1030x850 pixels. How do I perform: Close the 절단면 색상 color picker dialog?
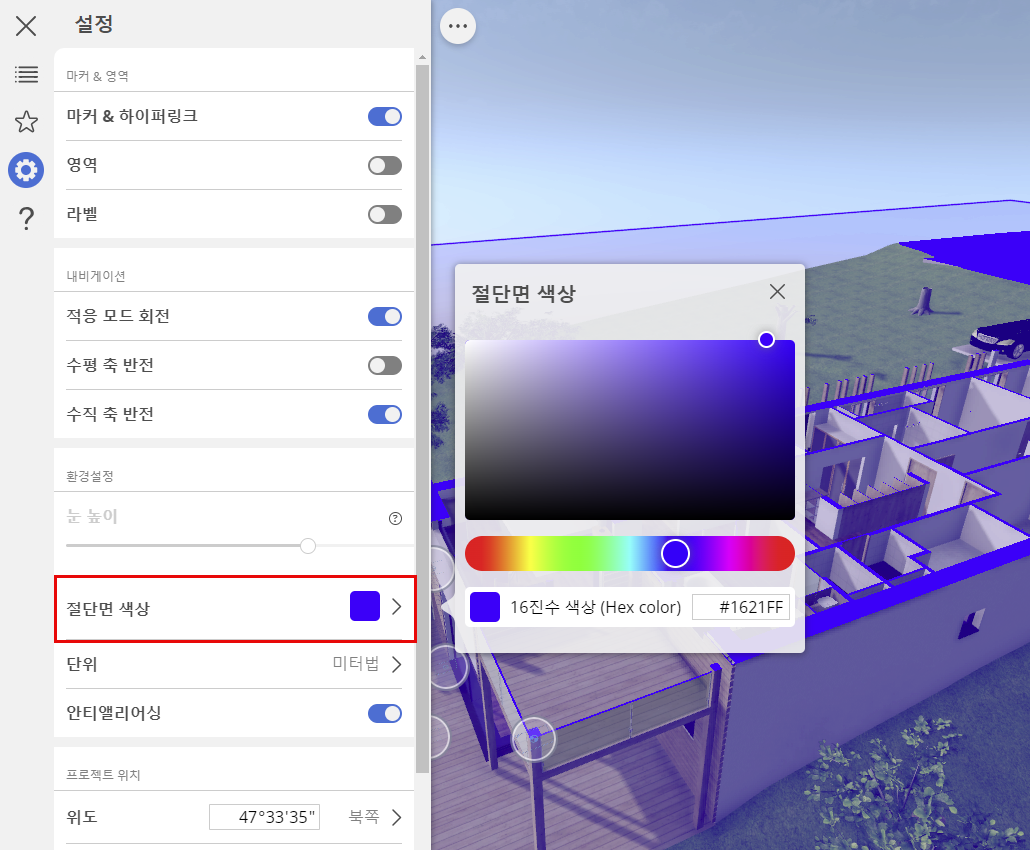point(777,292)
